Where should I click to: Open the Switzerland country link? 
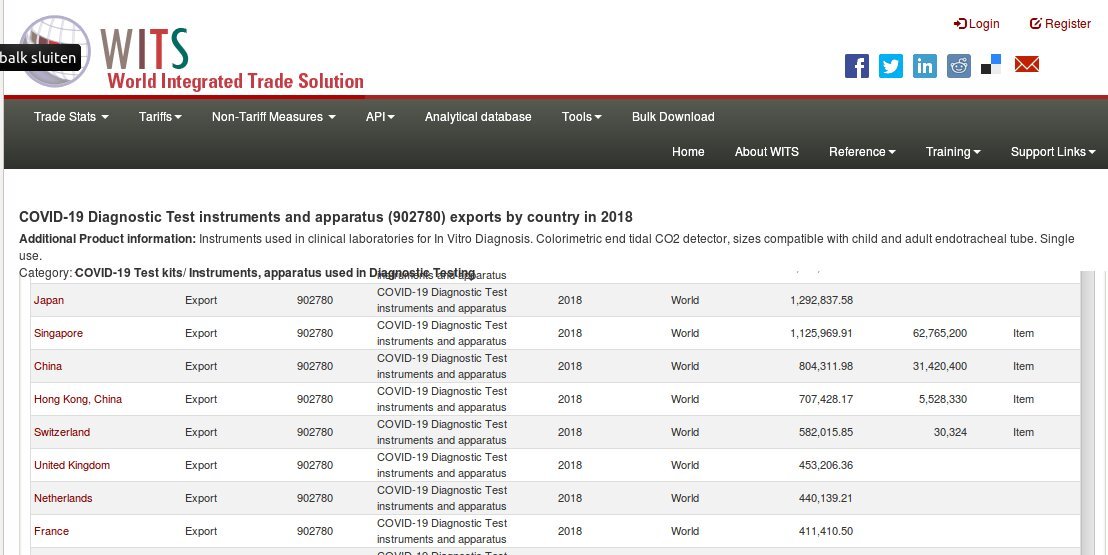tap(62, 432)
